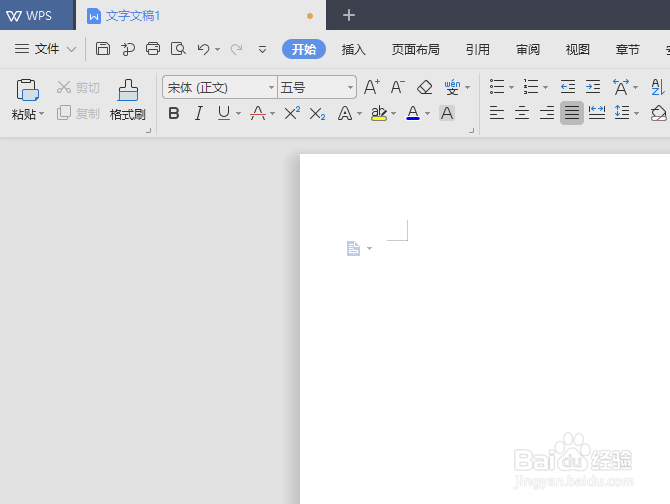
Task: Click the paragraph shading bucket icon
Action: [x=658, y=114]
